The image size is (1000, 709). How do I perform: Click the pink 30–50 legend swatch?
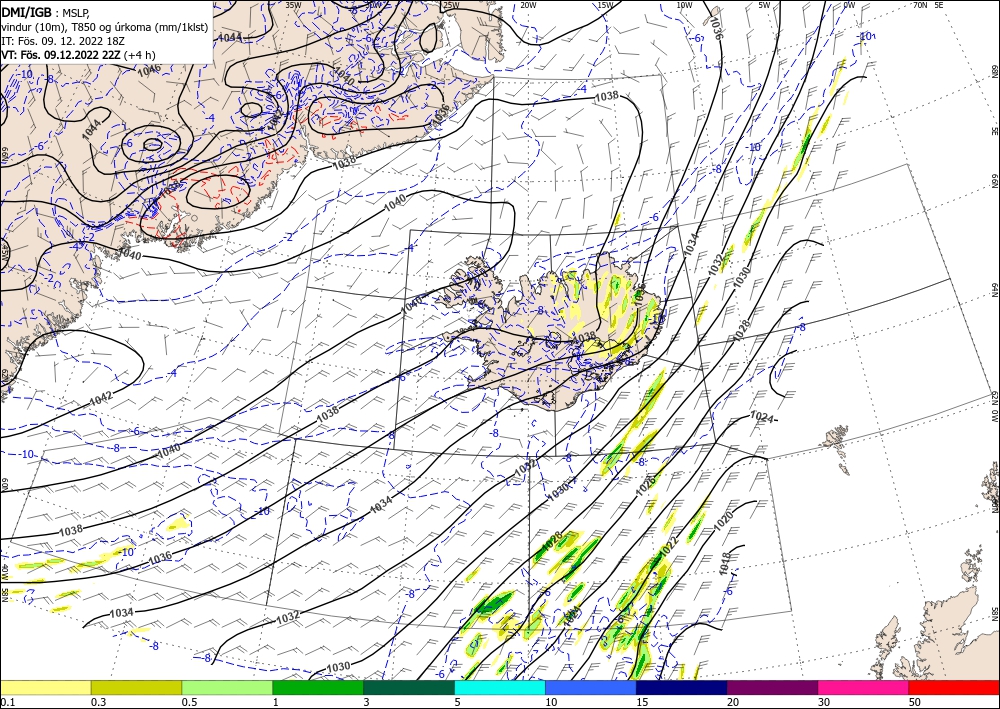tap(864, 687)
